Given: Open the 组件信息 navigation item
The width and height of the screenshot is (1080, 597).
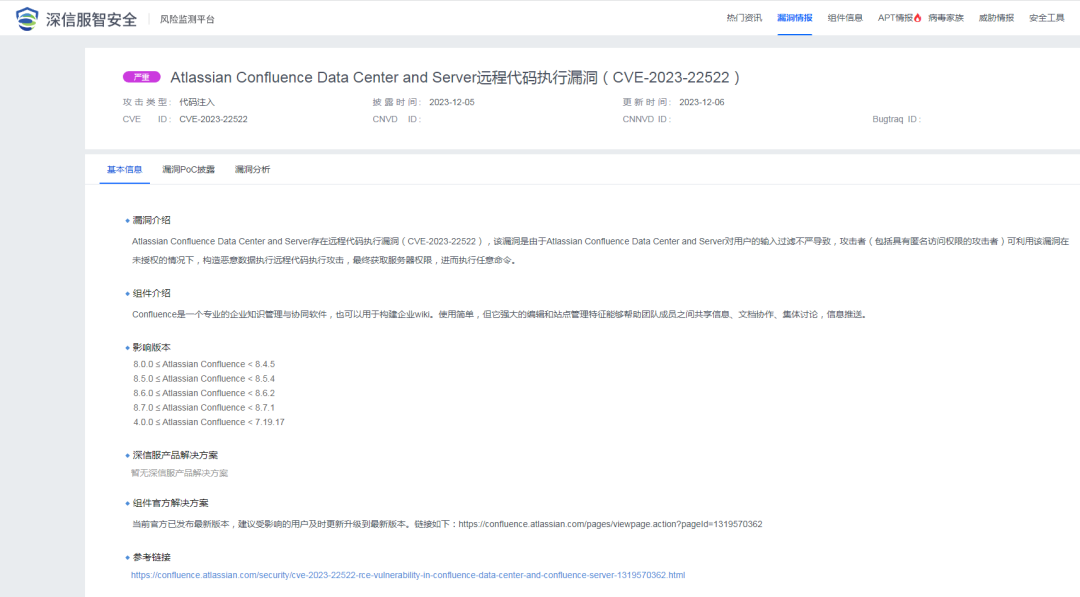Looking at the screenshot, I should click(x=845, y=18).
